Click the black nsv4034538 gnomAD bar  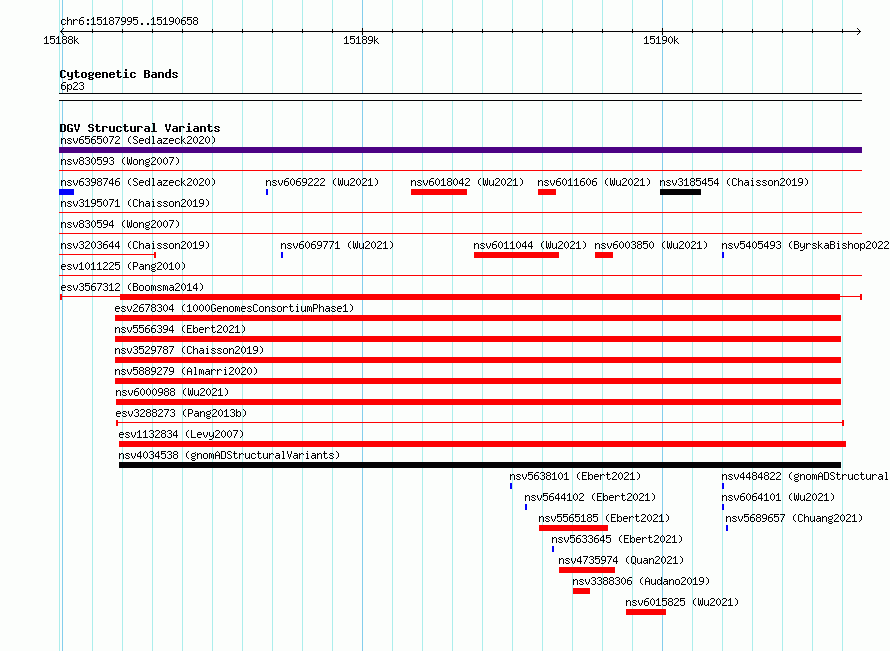pyautogui.click(x=480, y=465)
